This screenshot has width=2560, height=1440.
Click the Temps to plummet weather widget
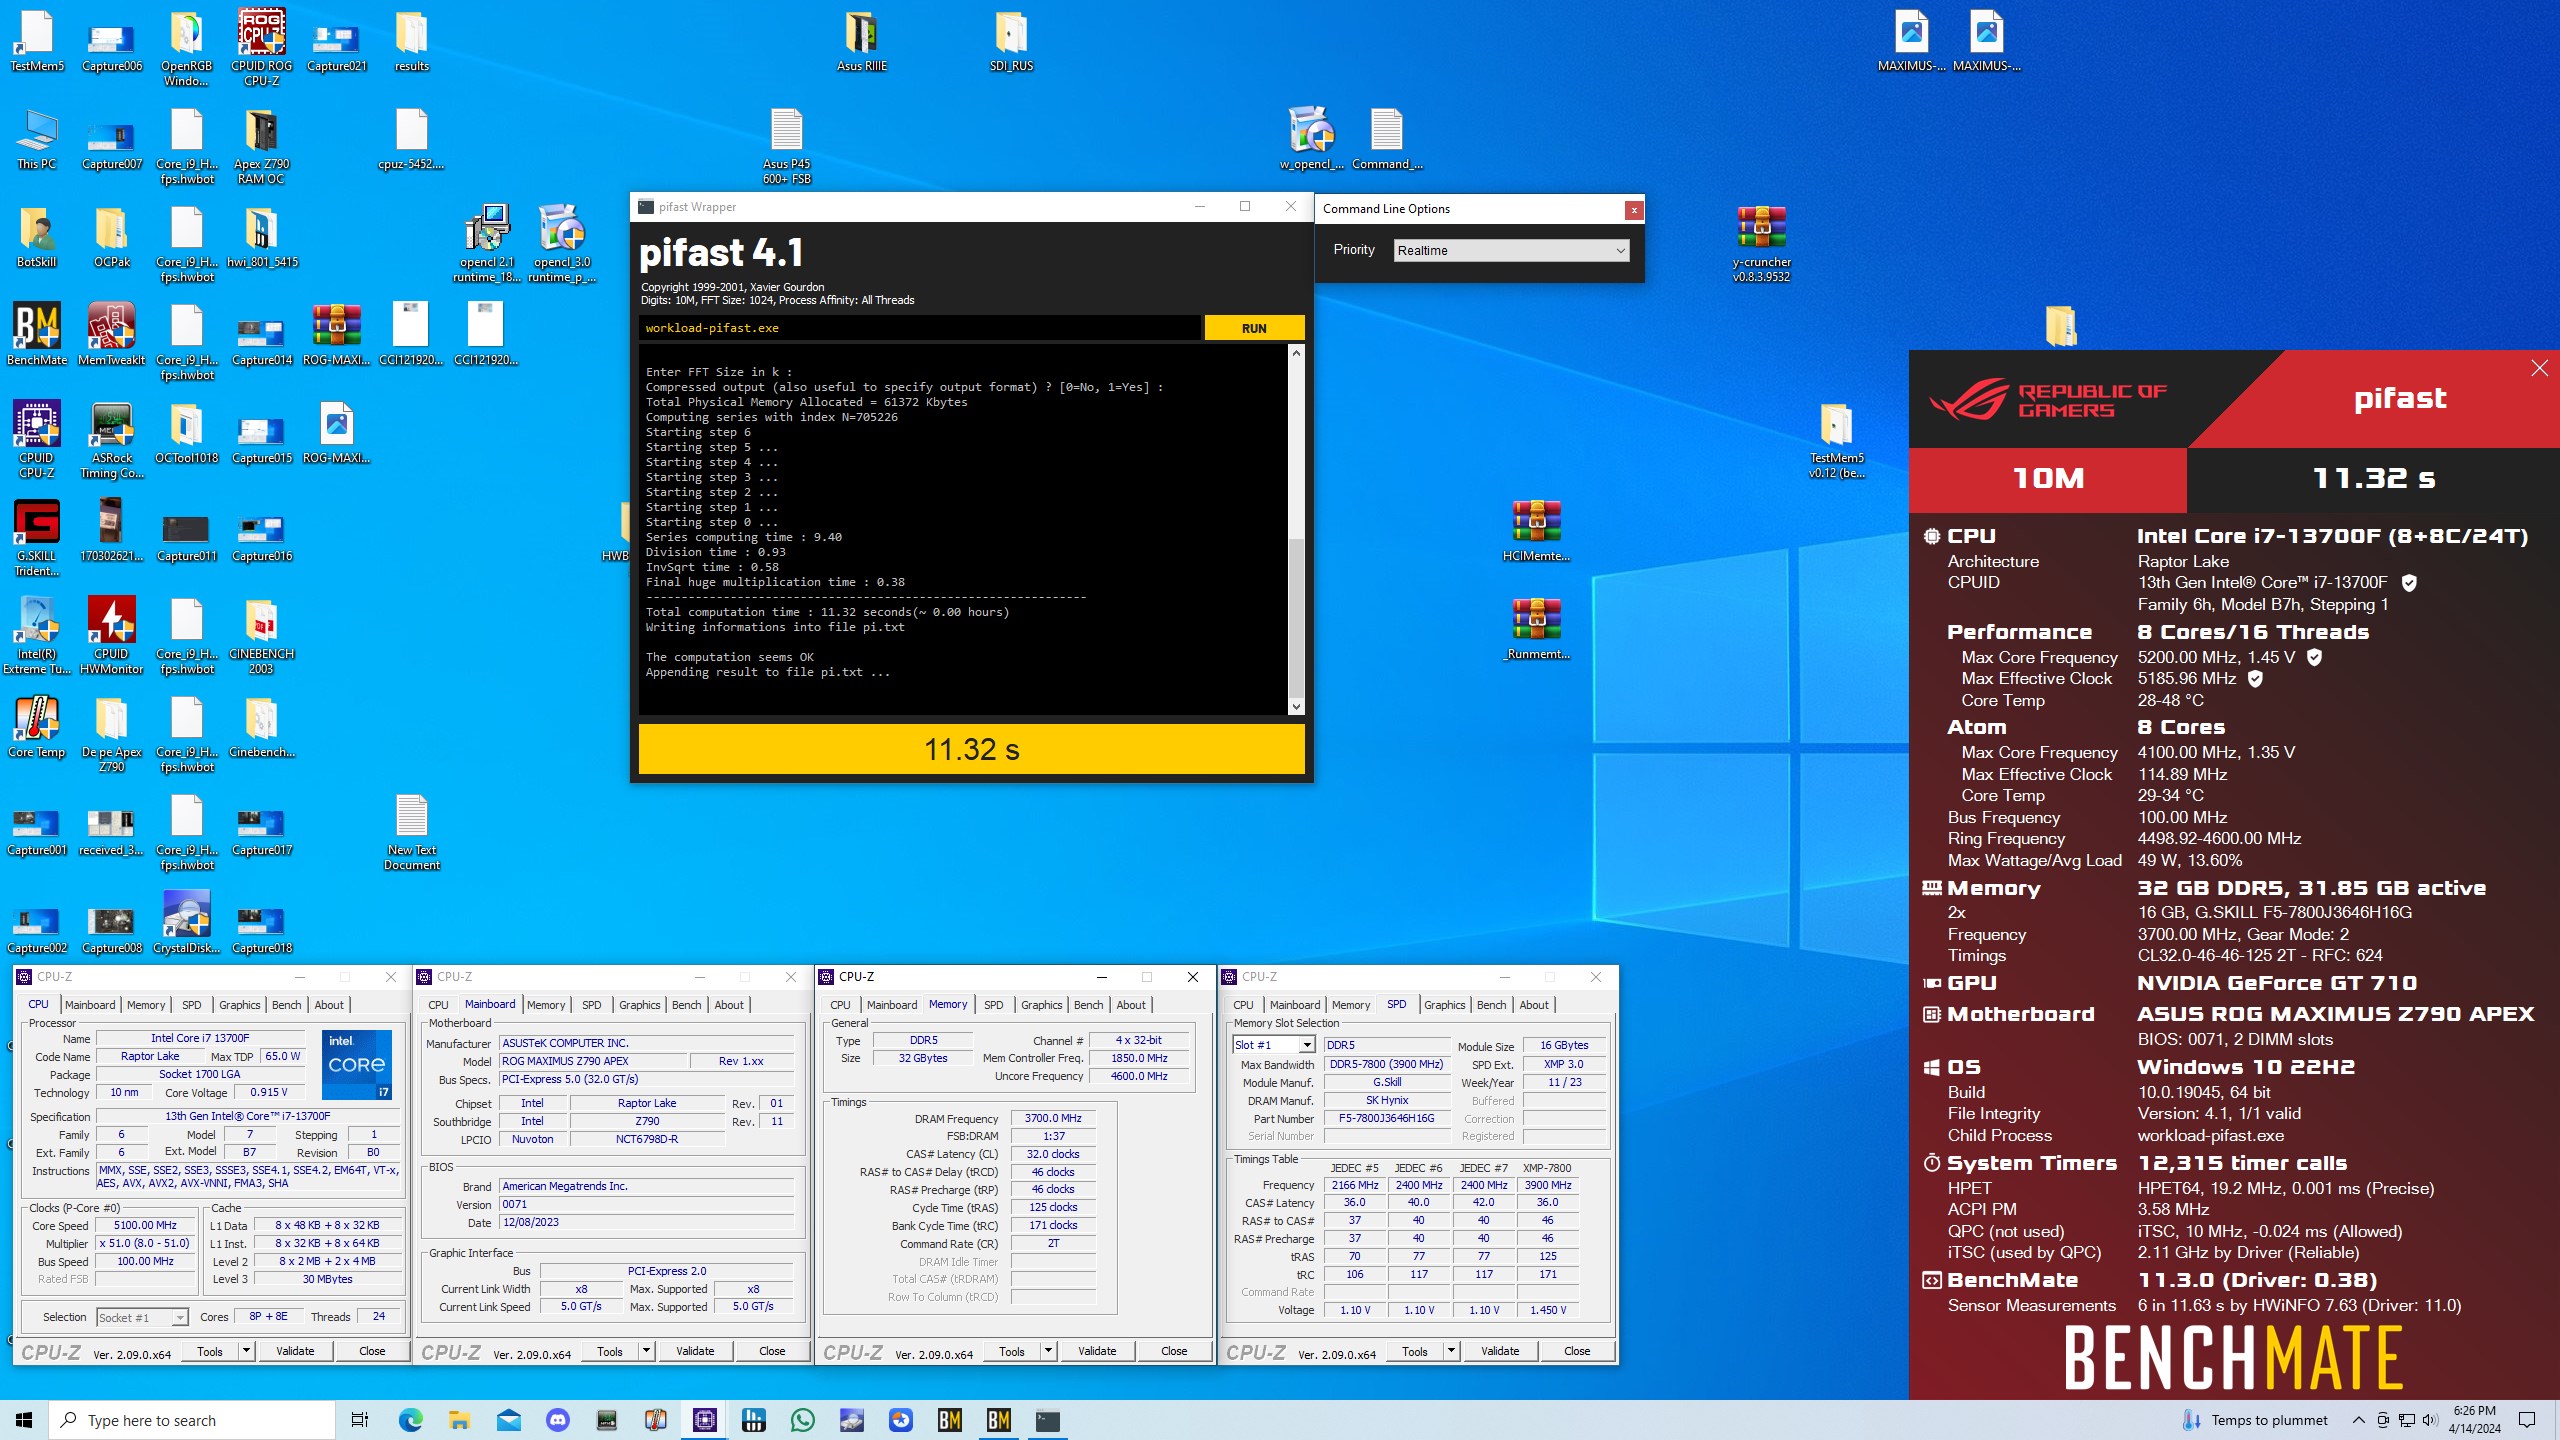[2254, 1420]
